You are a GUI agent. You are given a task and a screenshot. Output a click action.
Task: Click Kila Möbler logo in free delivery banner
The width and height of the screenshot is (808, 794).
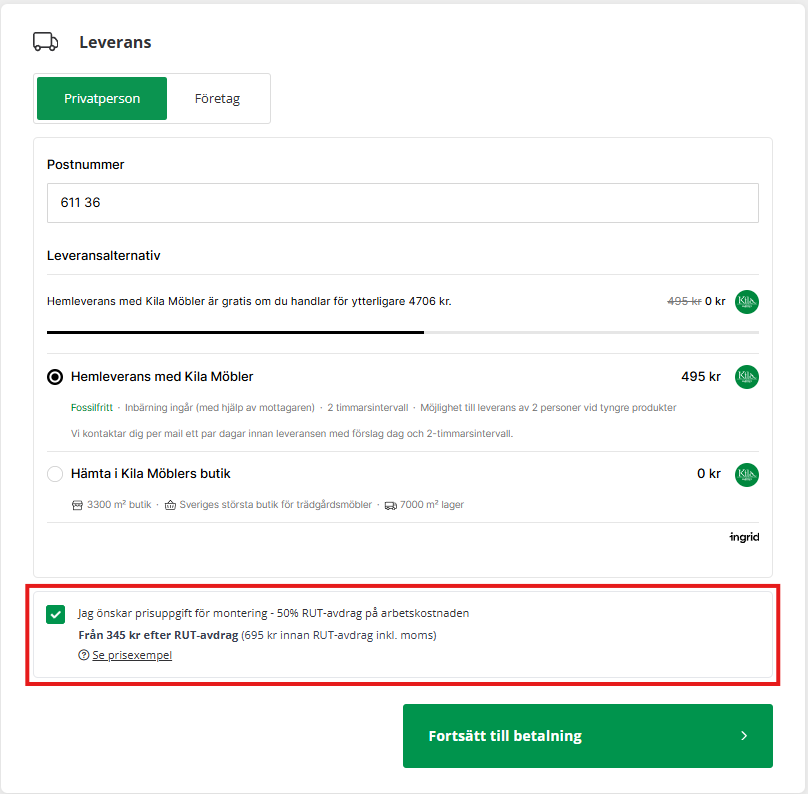[x=746, y=301]
